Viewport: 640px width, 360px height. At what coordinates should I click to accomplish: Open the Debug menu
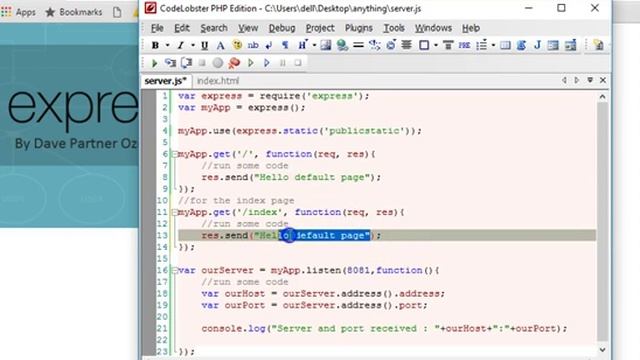pyautogui.click(x=282, y=28)
